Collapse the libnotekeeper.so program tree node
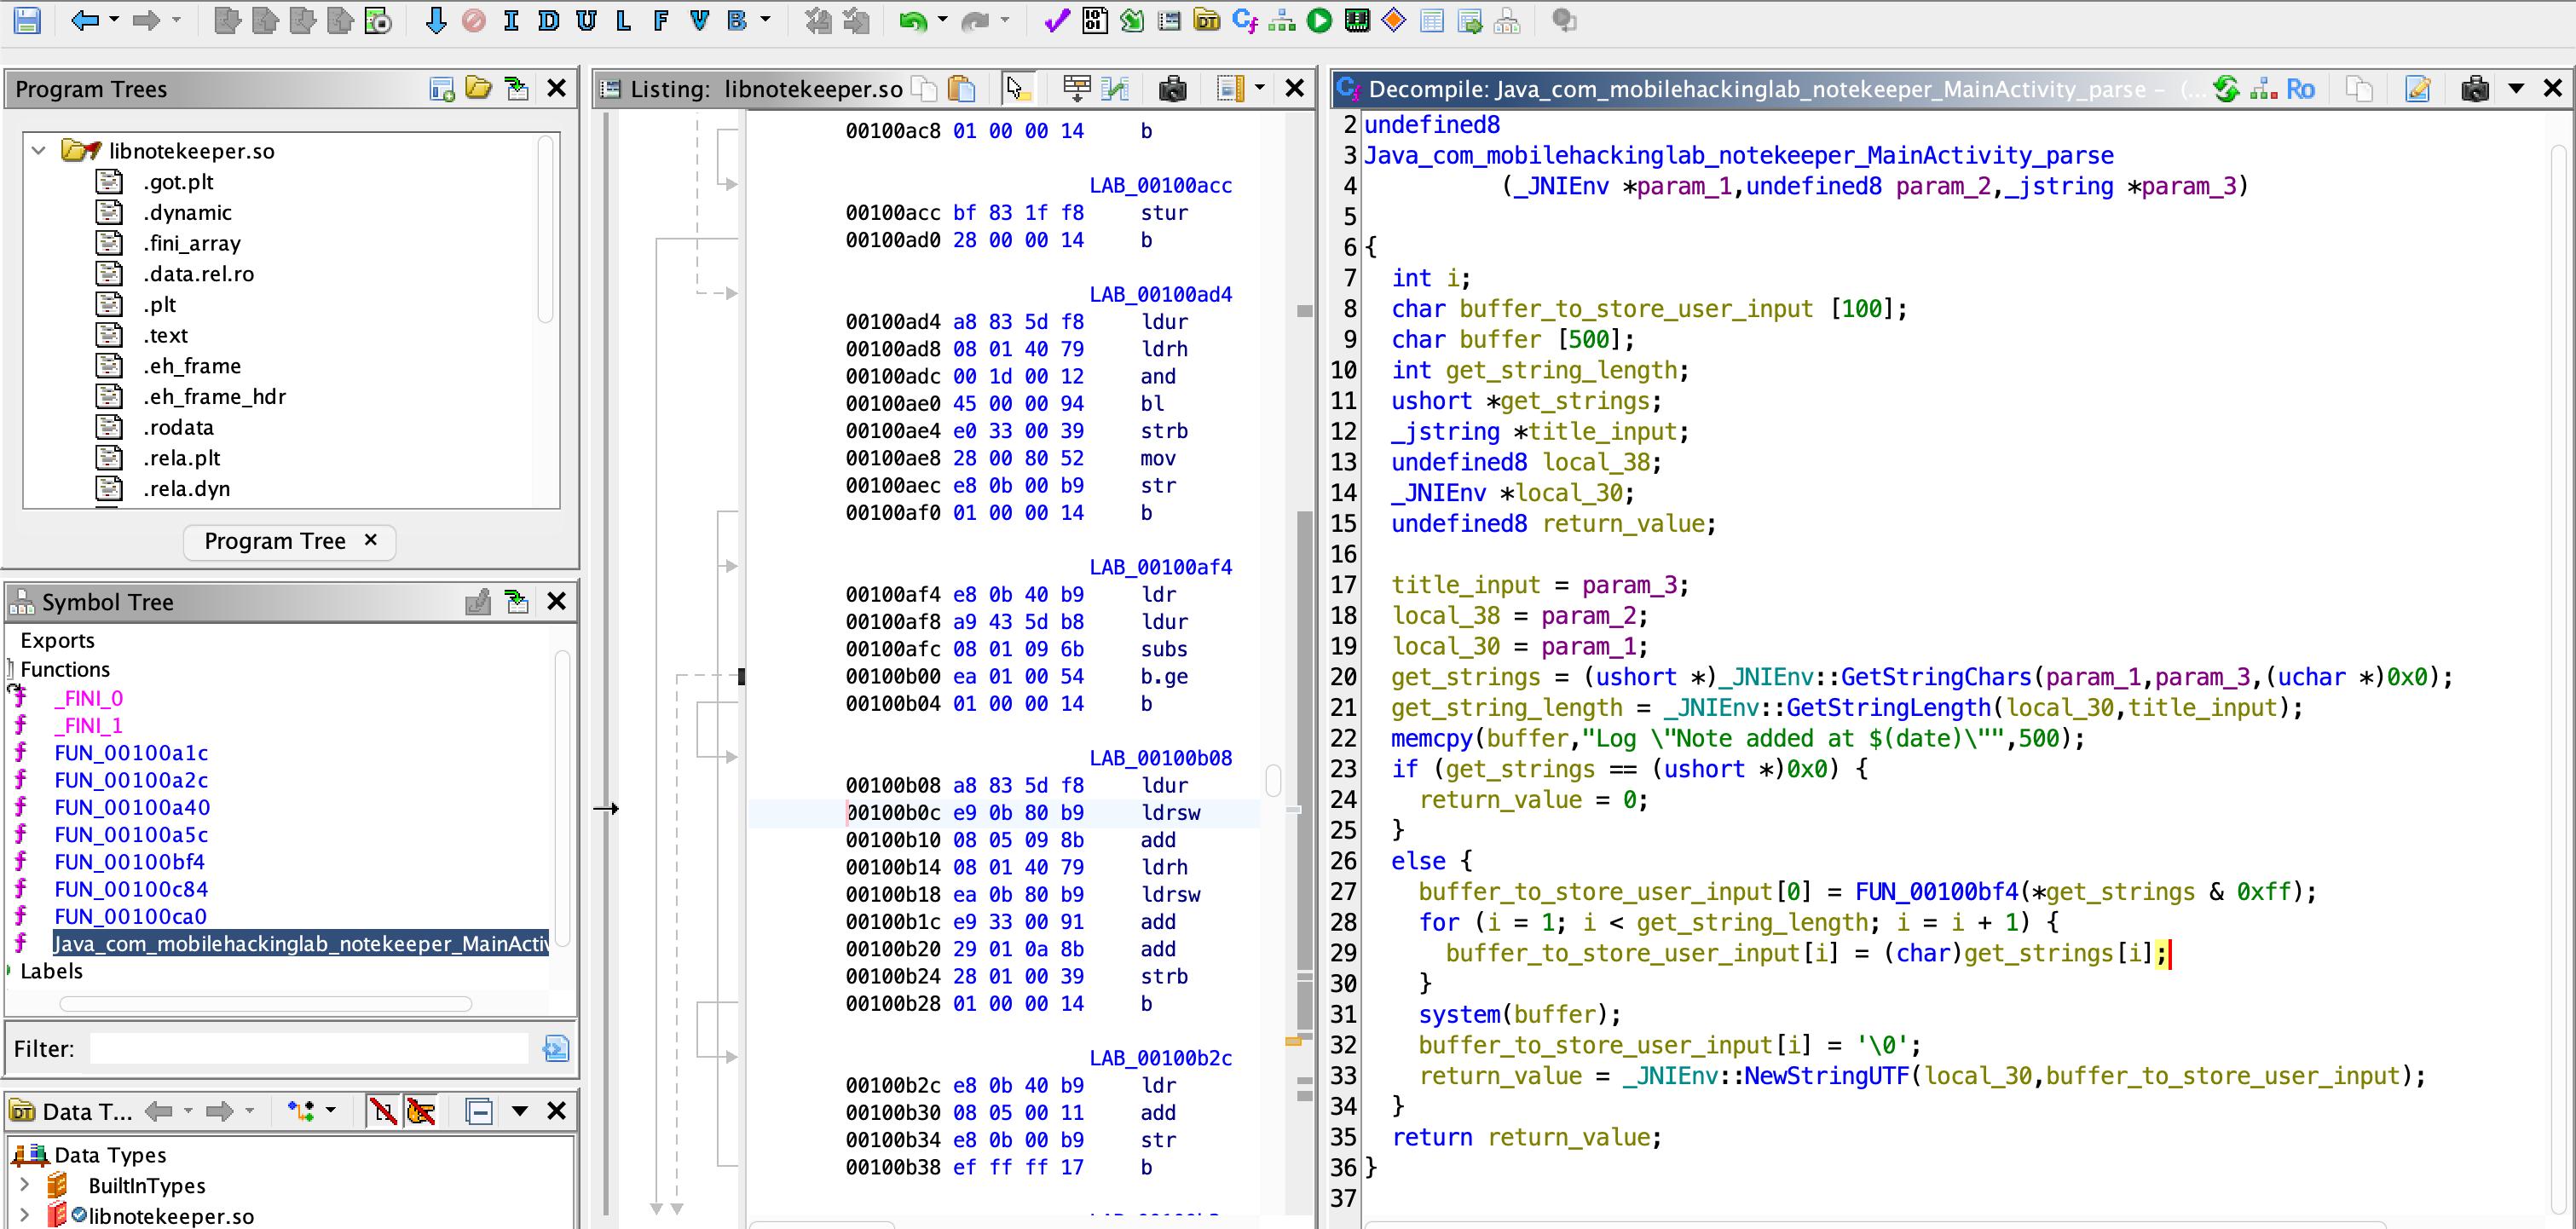 point(38,151)
